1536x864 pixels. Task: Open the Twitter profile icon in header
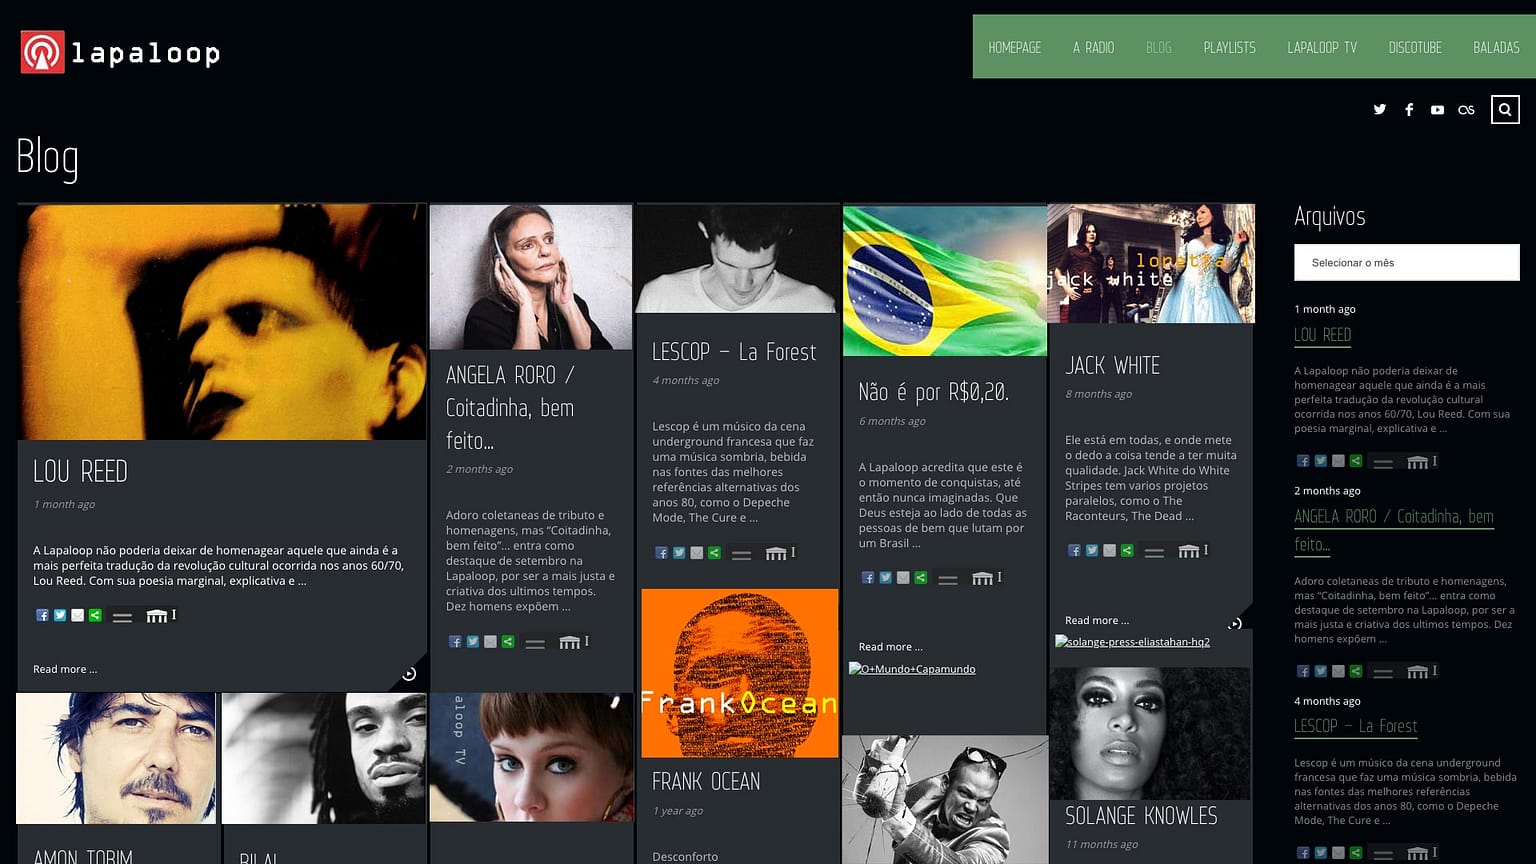point(1380,110)
